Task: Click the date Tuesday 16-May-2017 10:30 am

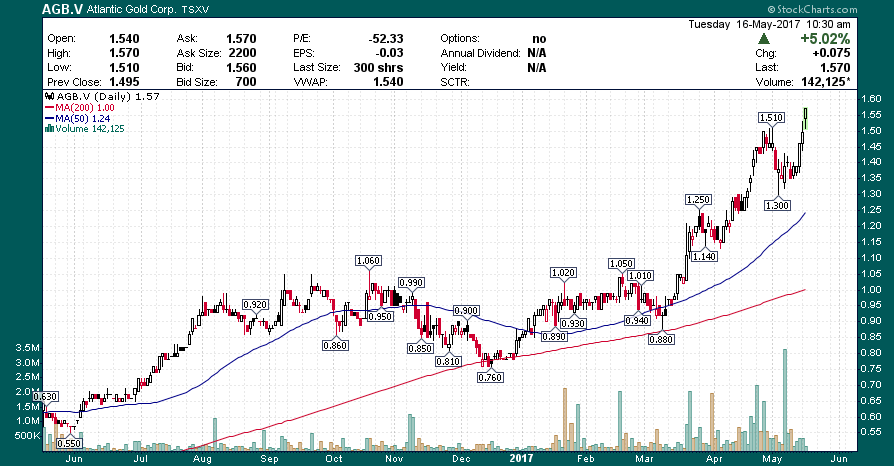Action: pyautogui.click(x=769, y=24)
